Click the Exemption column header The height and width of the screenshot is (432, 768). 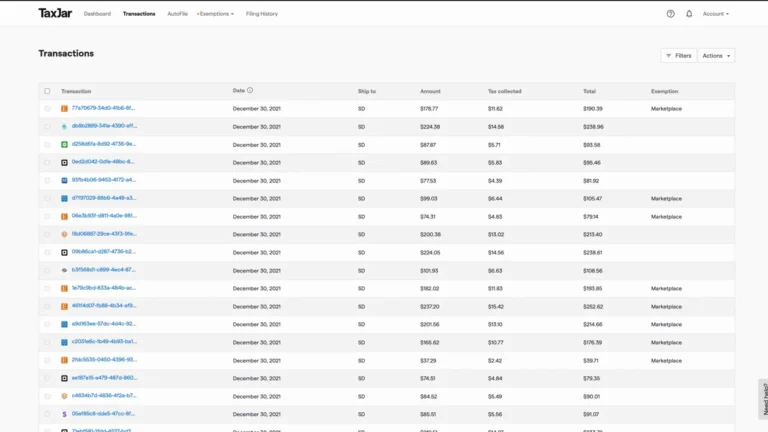point(665,91)
